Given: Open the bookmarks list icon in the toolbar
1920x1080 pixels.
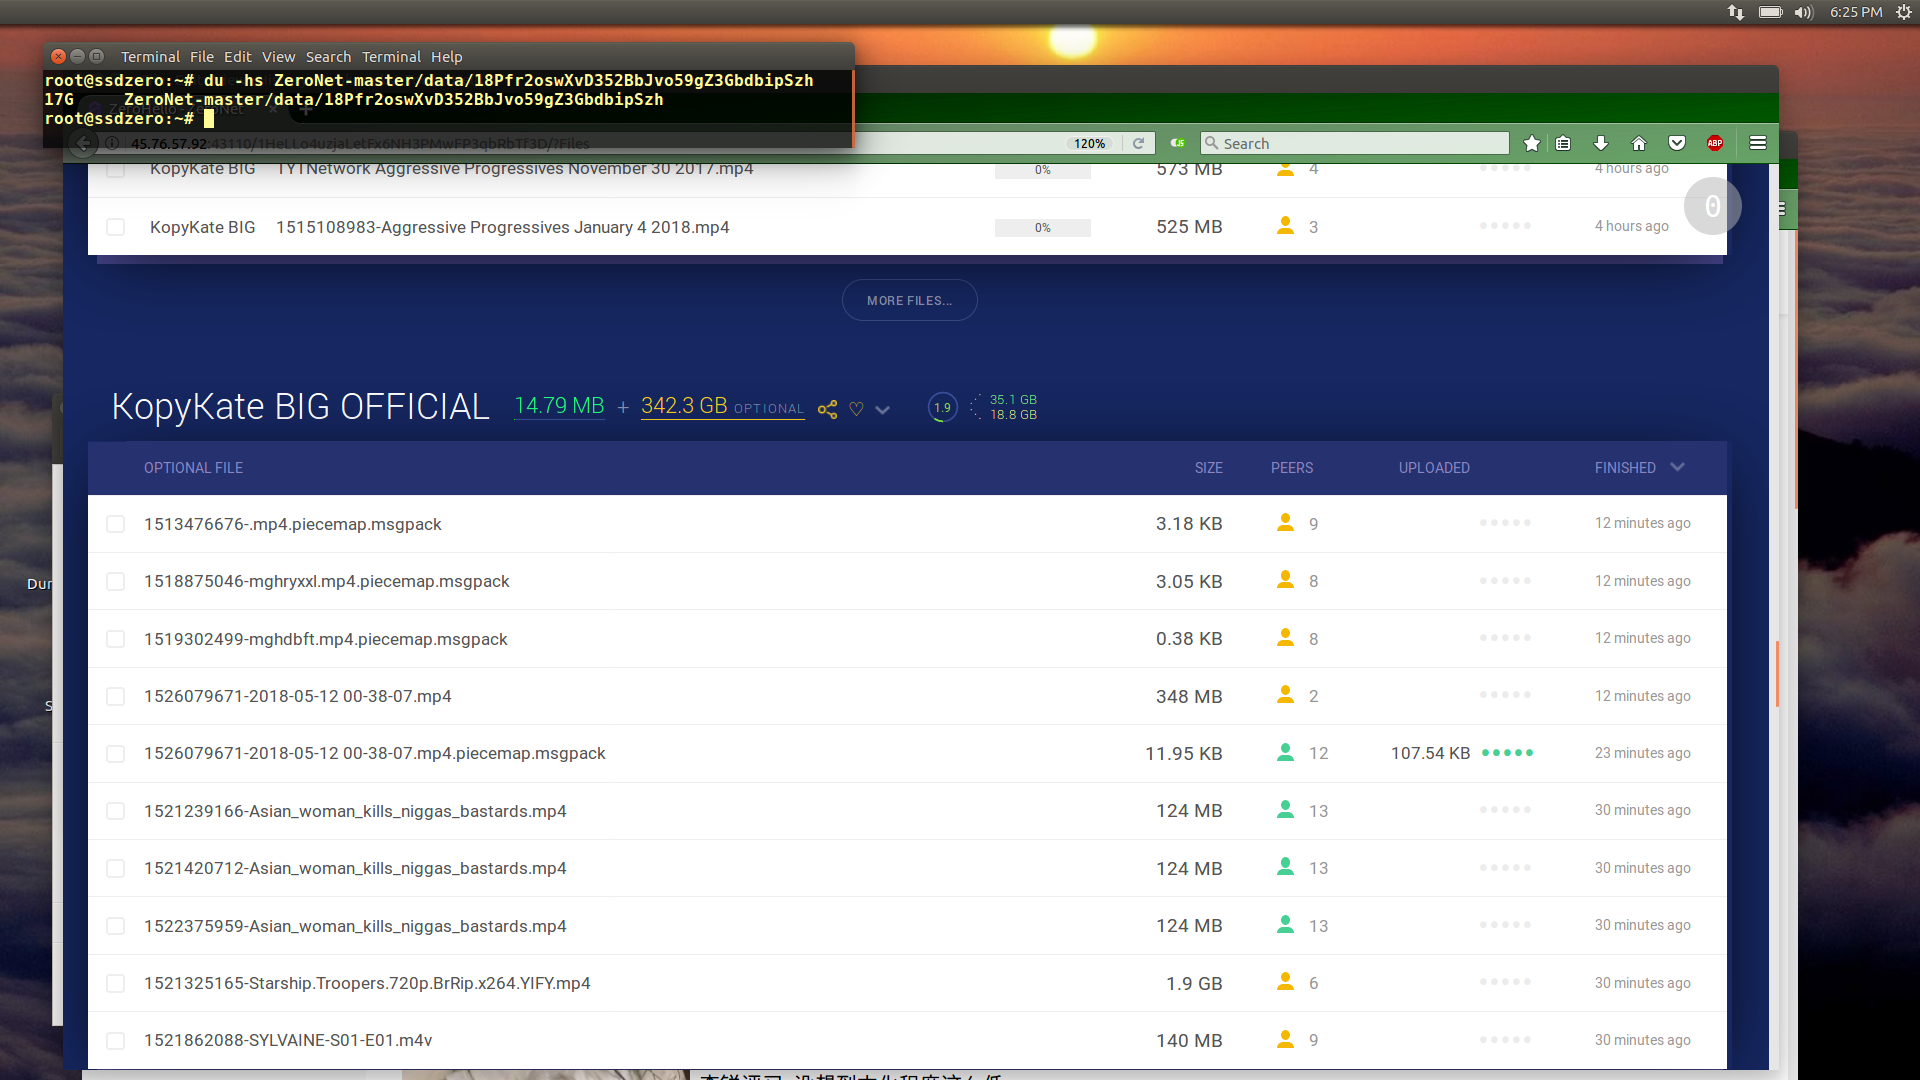Looking at the screenshot, I should pyautogui.click(x=1563, y=143).
